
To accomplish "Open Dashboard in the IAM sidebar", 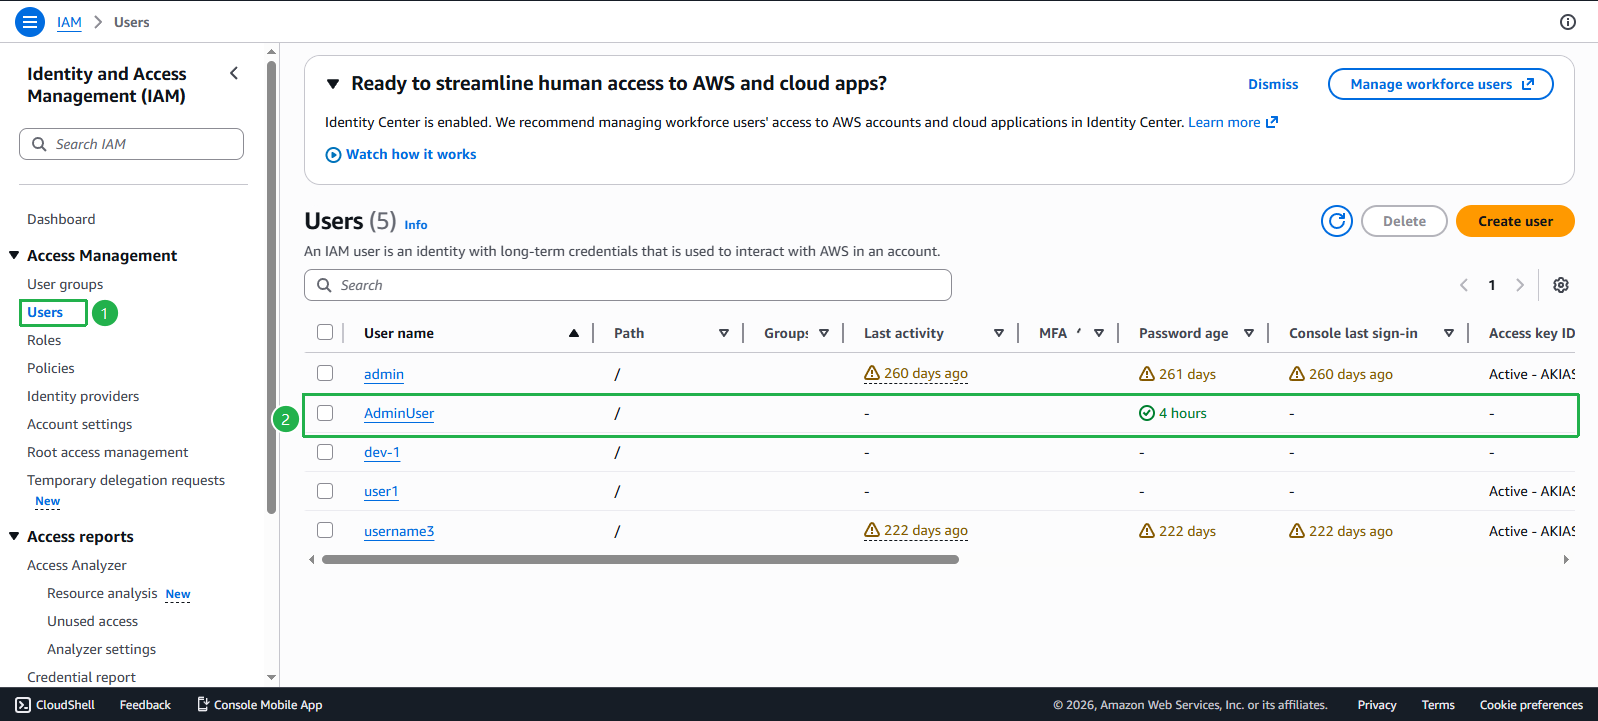I will click(61, 219).
